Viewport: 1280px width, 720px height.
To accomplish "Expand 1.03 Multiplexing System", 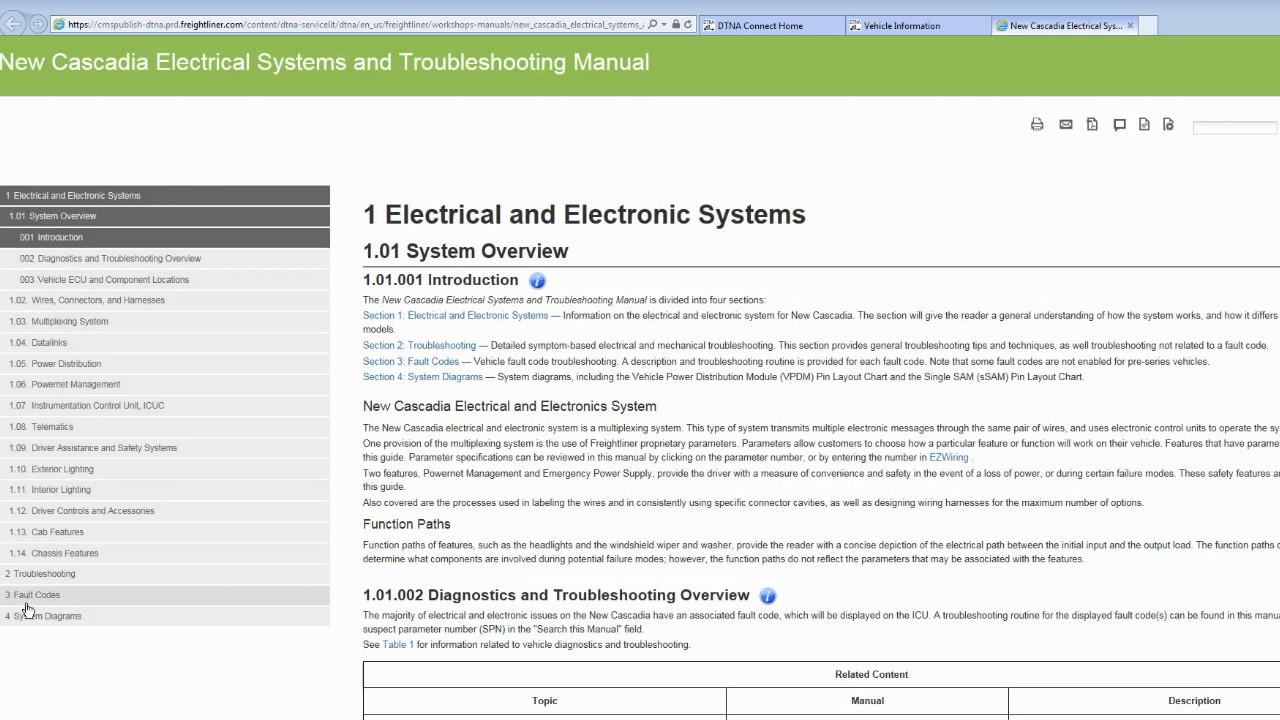I will (165, 322).
